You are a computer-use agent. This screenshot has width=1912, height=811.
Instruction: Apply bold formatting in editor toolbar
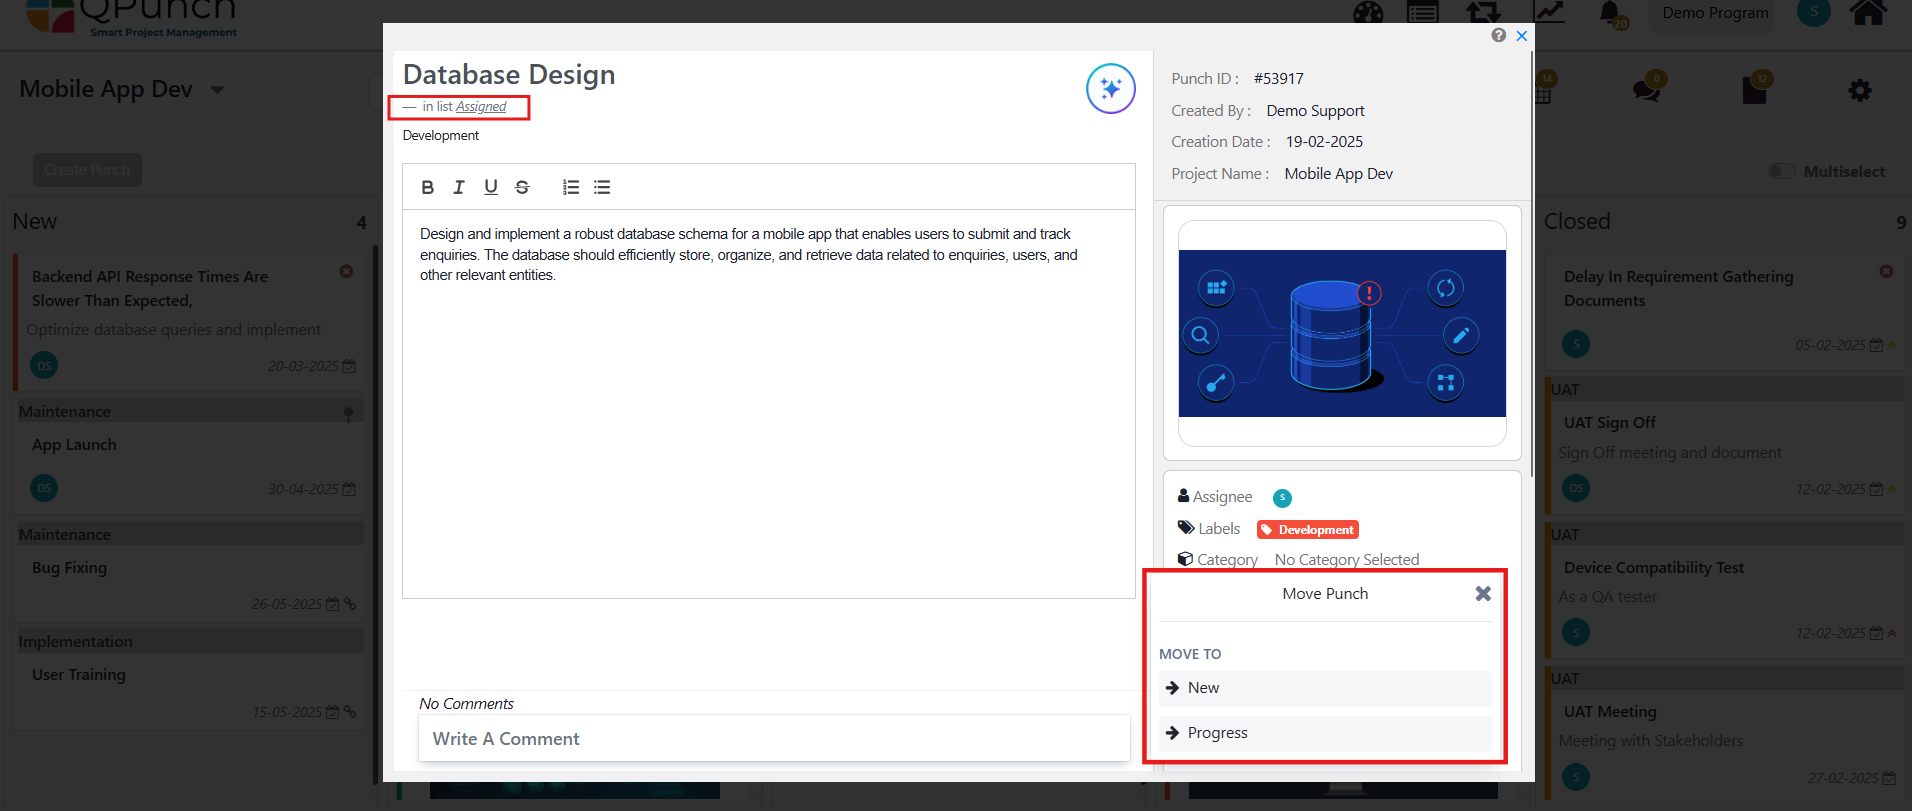click(x=428, y=187)
